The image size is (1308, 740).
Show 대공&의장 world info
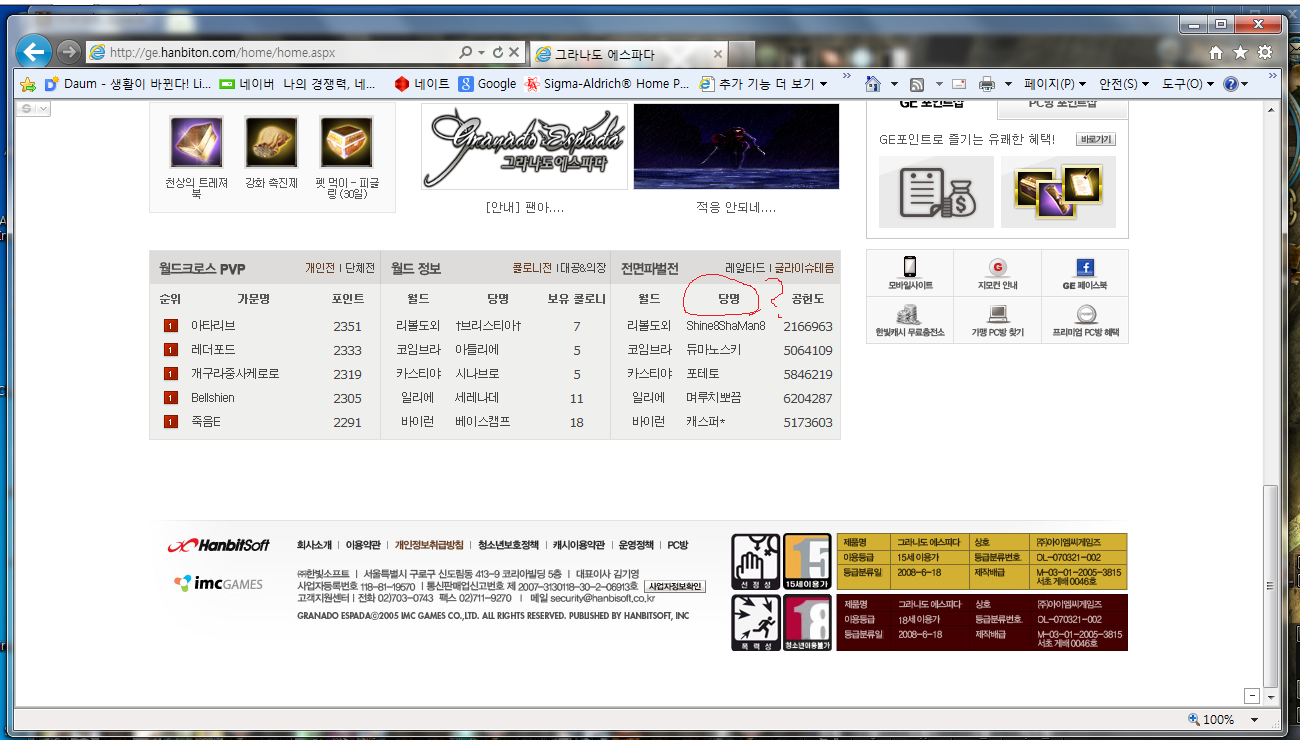click(x=583, y=269)
